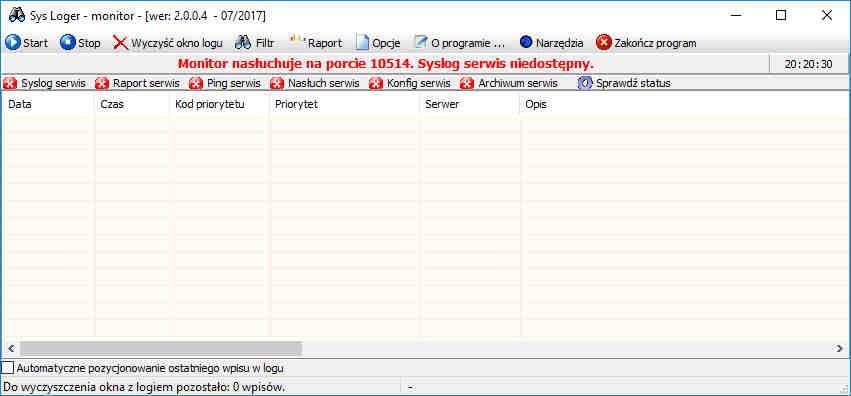Open the Raport function

point(325,43)
